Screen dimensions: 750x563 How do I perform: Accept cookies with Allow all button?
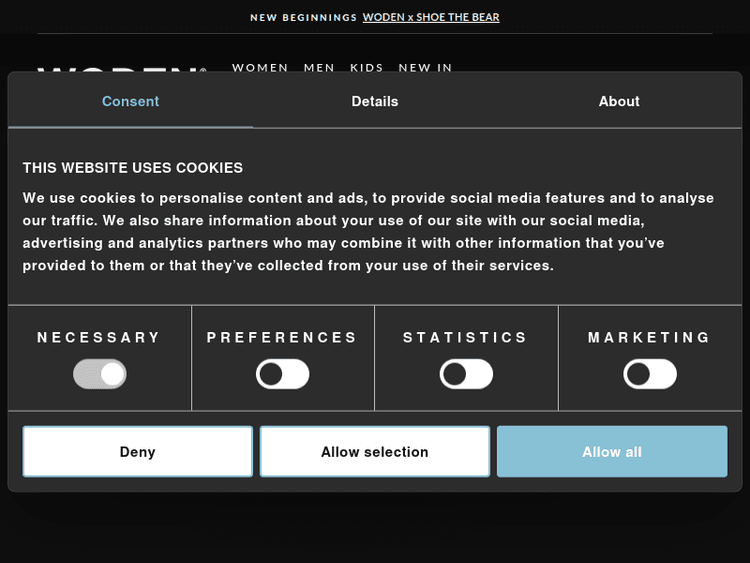(612, 452)
